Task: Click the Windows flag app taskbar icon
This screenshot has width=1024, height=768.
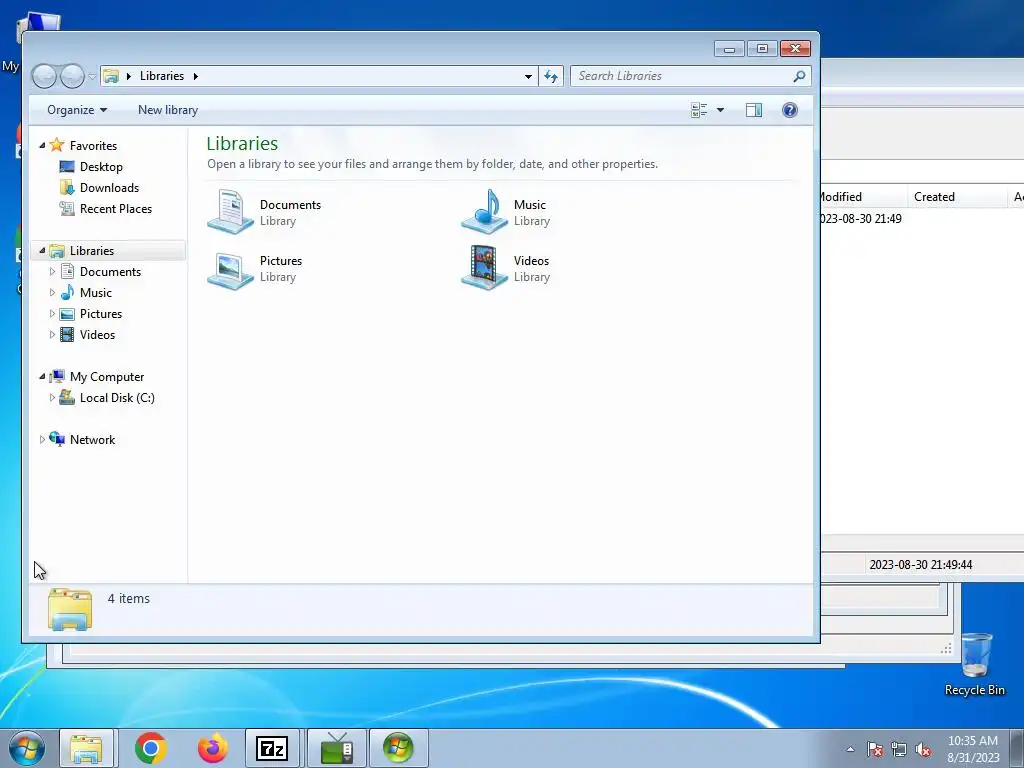Action: [x=398, y=748]
